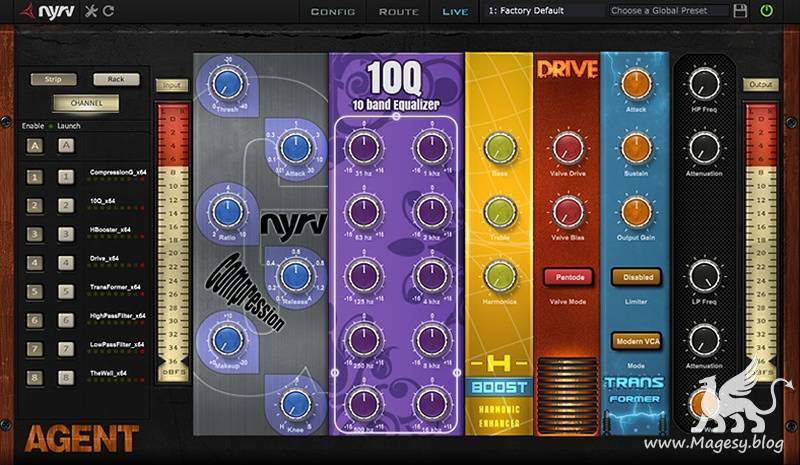Image resolution: width=800 pixels, height=465 pixels.
Task: Click the Compression Release knob
Action: click(x=294, y=276)
